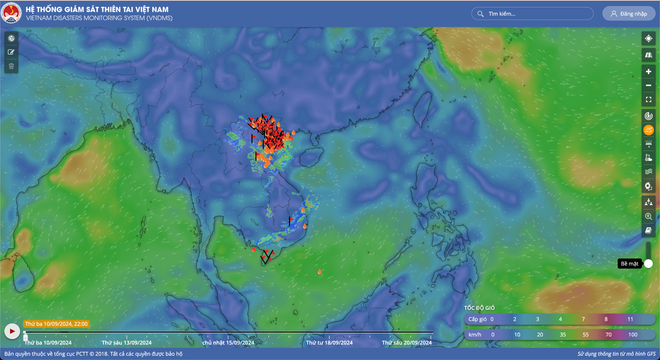Click the Vietnam Disasters Monitoring System subtitle
660x360 pixels.
(x=99, y=18)
